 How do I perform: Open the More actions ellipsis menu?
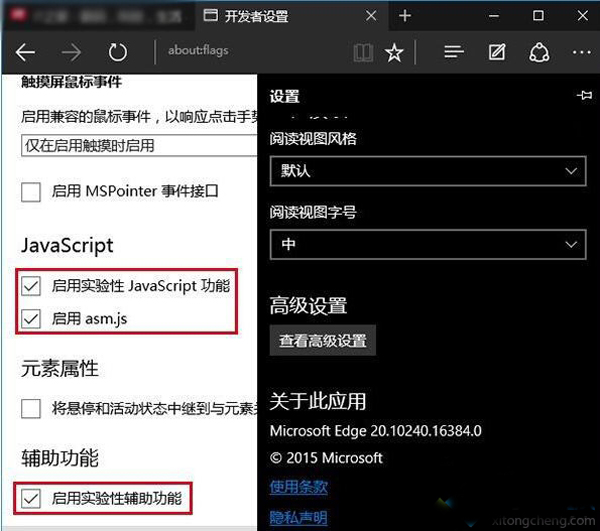pos(582,52)
